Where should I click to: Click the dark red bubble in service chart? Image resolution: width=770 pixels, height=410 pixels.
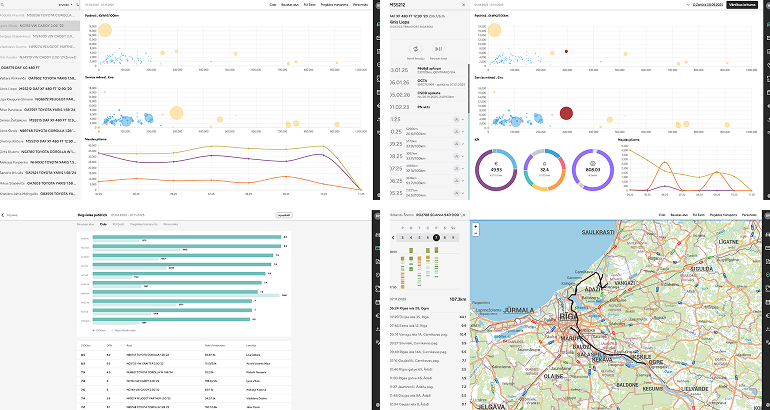566,114
